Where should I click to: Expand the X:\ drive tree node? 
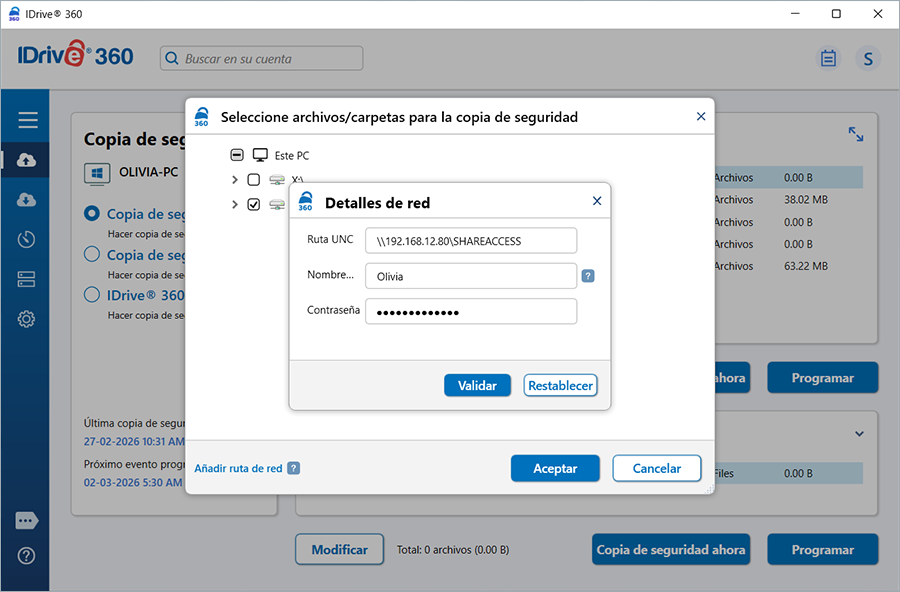pyautogui.click(x=234, y=180)
